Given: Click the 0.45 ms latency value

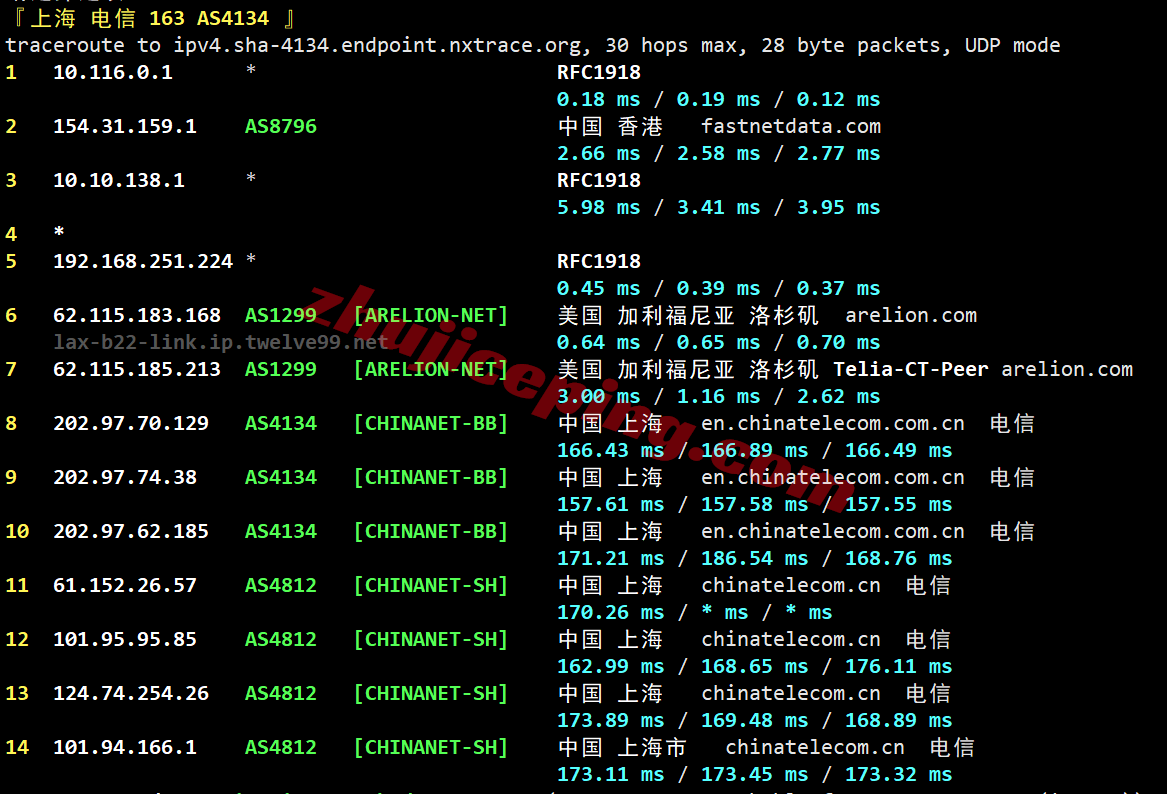Looking at the screenshot, I should (x=598, y=288).
